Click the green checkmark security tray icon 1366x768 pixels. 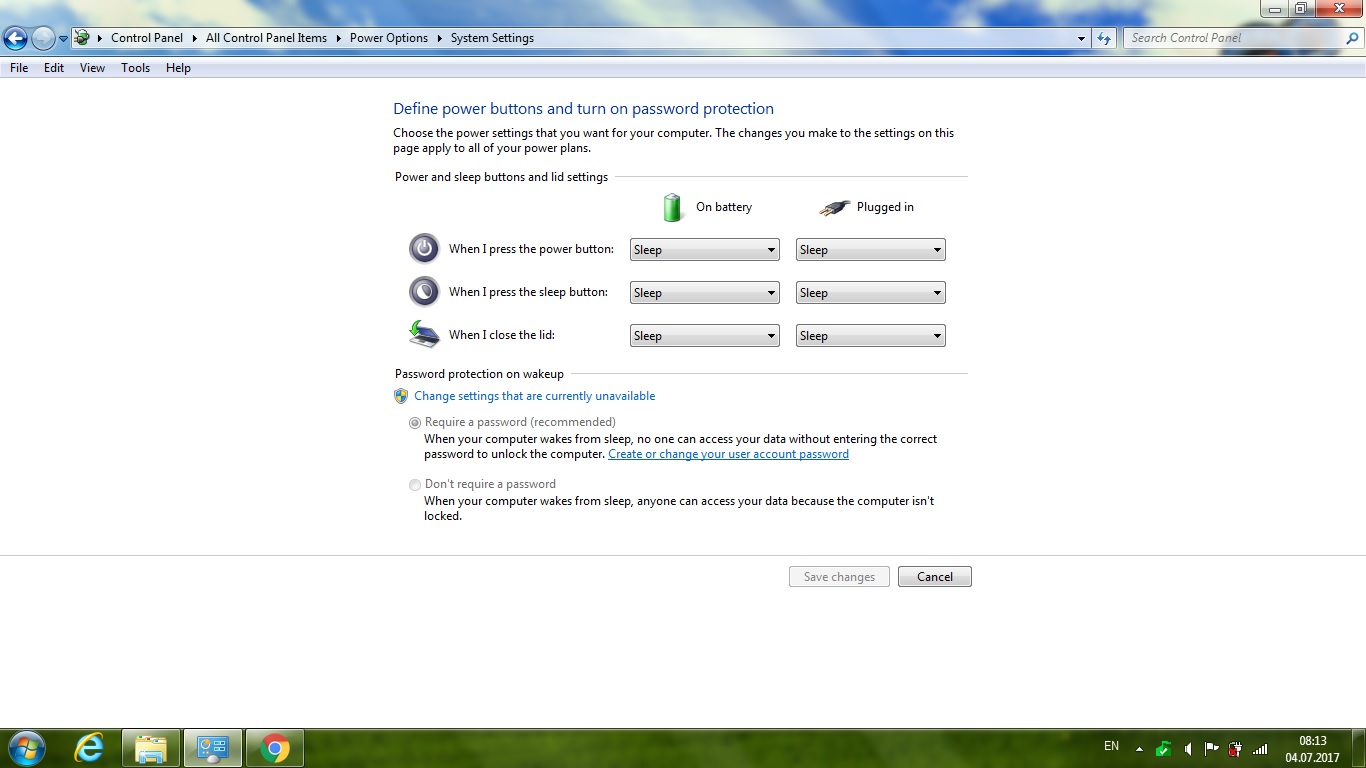pos(1163,748)
